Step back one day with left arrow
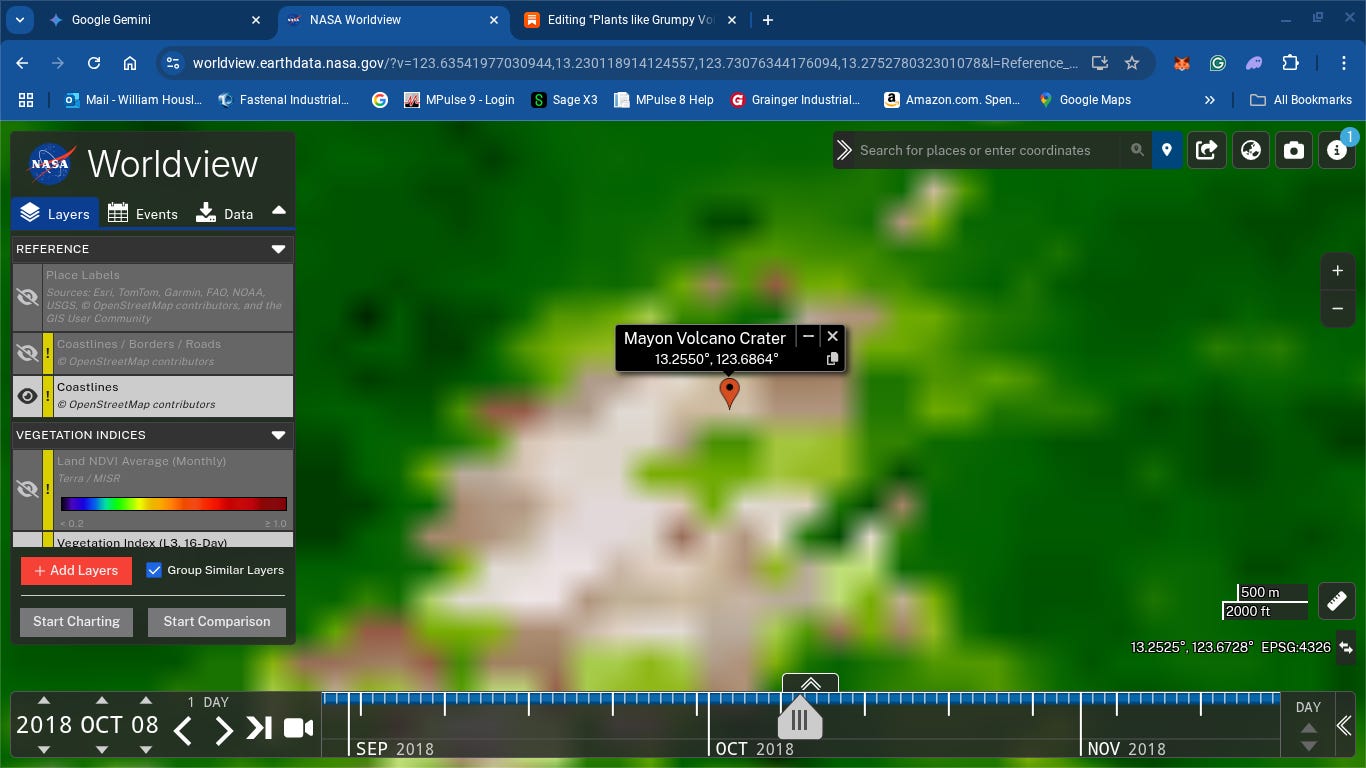This screenshot has height=768, width=1366. [183, 730]
